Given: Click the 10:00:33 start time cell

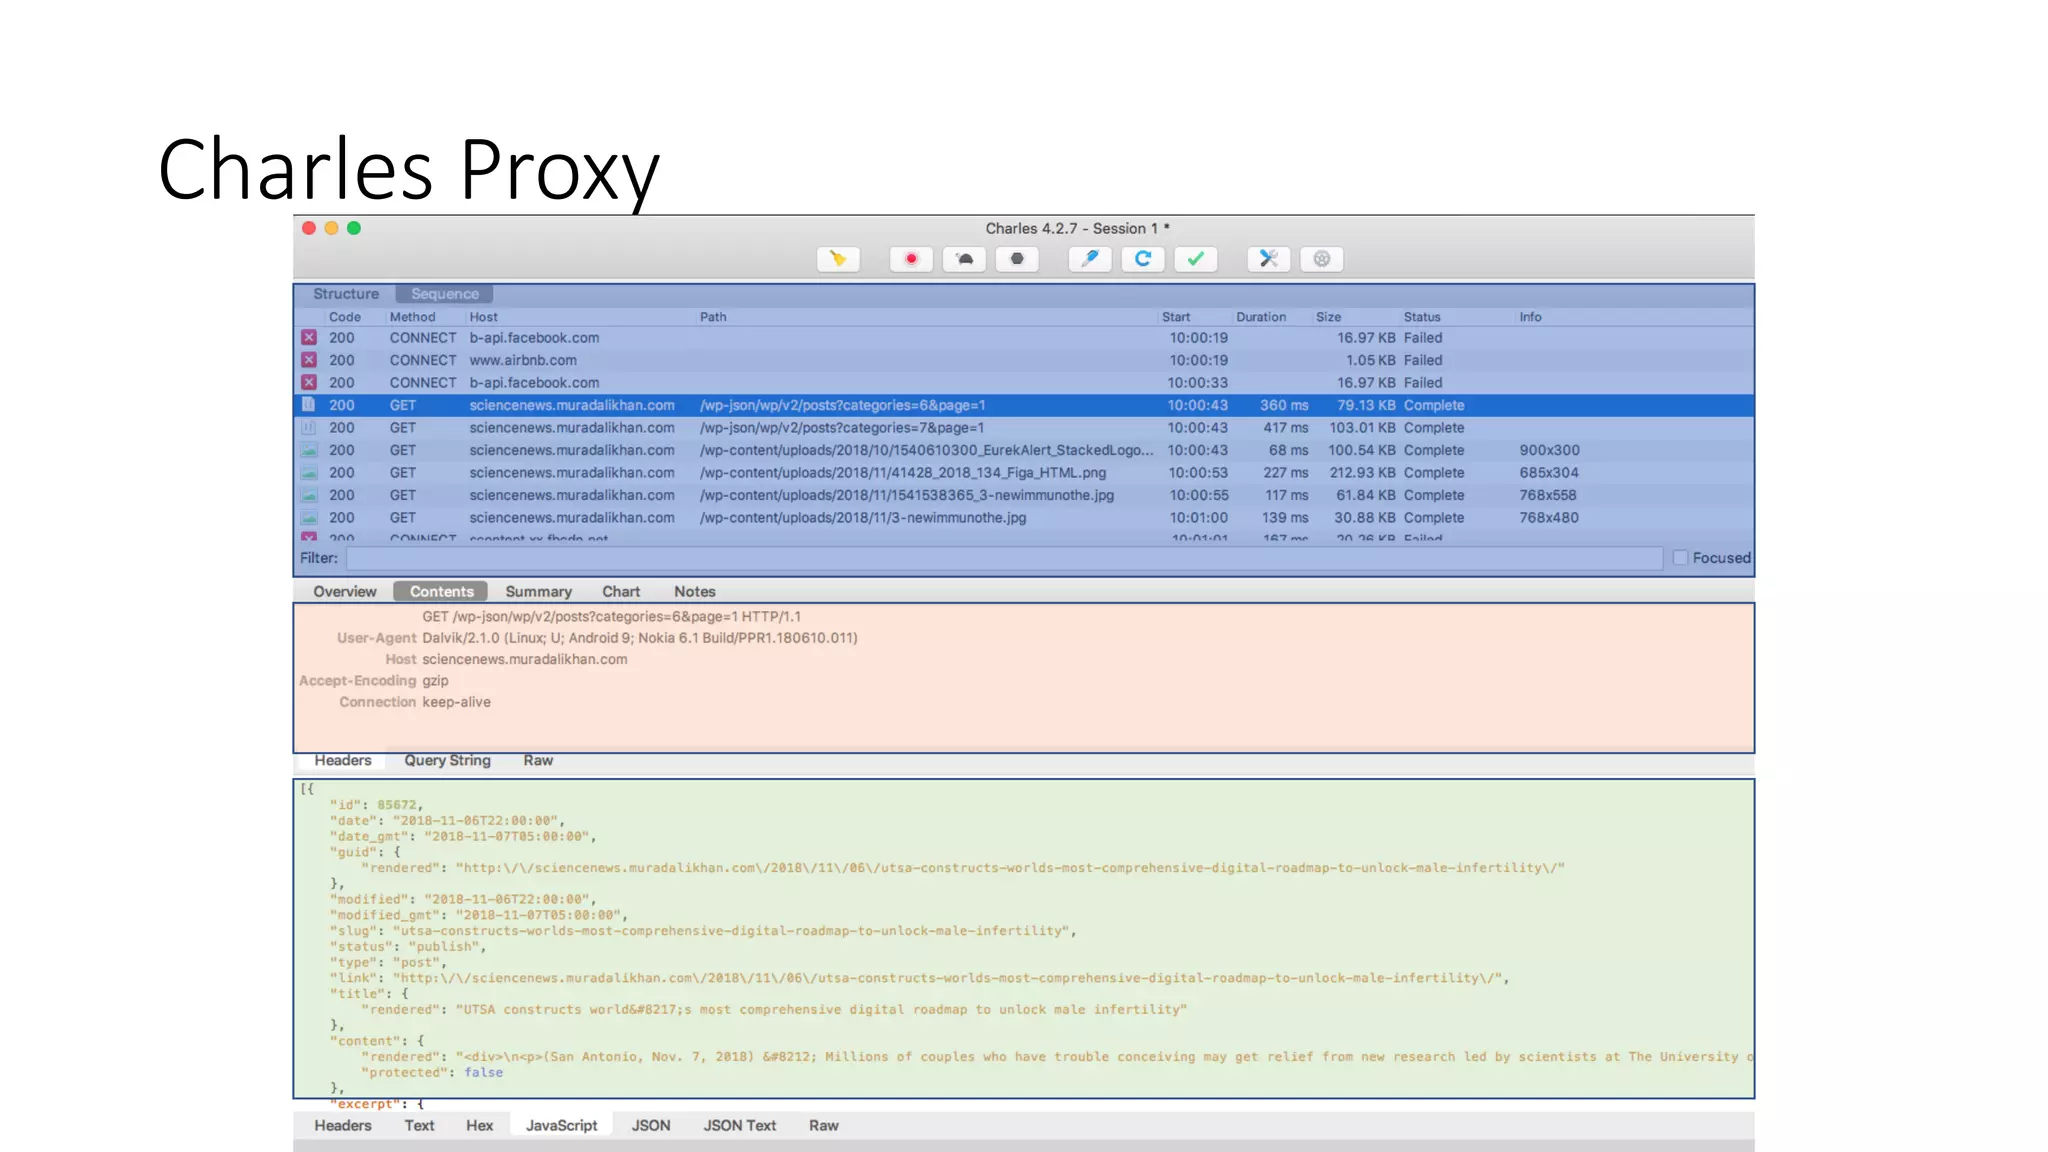Looking at the screenshot, I should [x=1197, y=383].
